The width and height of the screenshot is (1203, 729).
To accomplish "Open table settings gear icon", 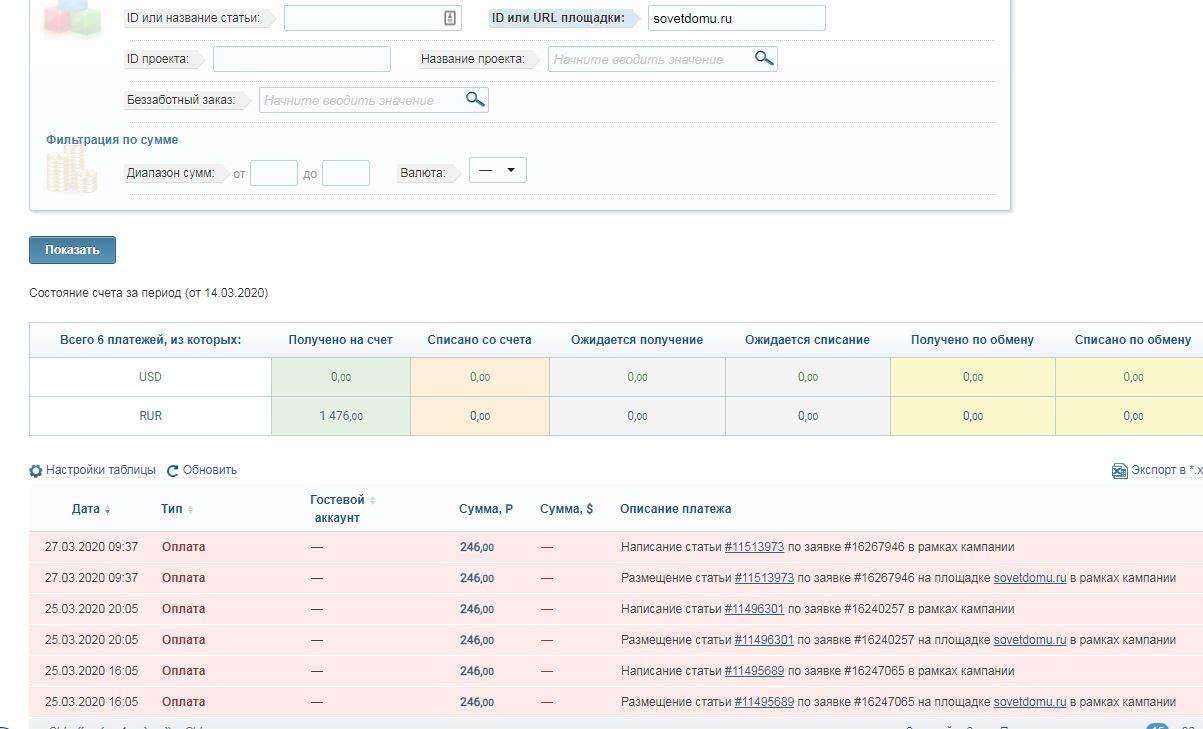I will tap(36, 471).
